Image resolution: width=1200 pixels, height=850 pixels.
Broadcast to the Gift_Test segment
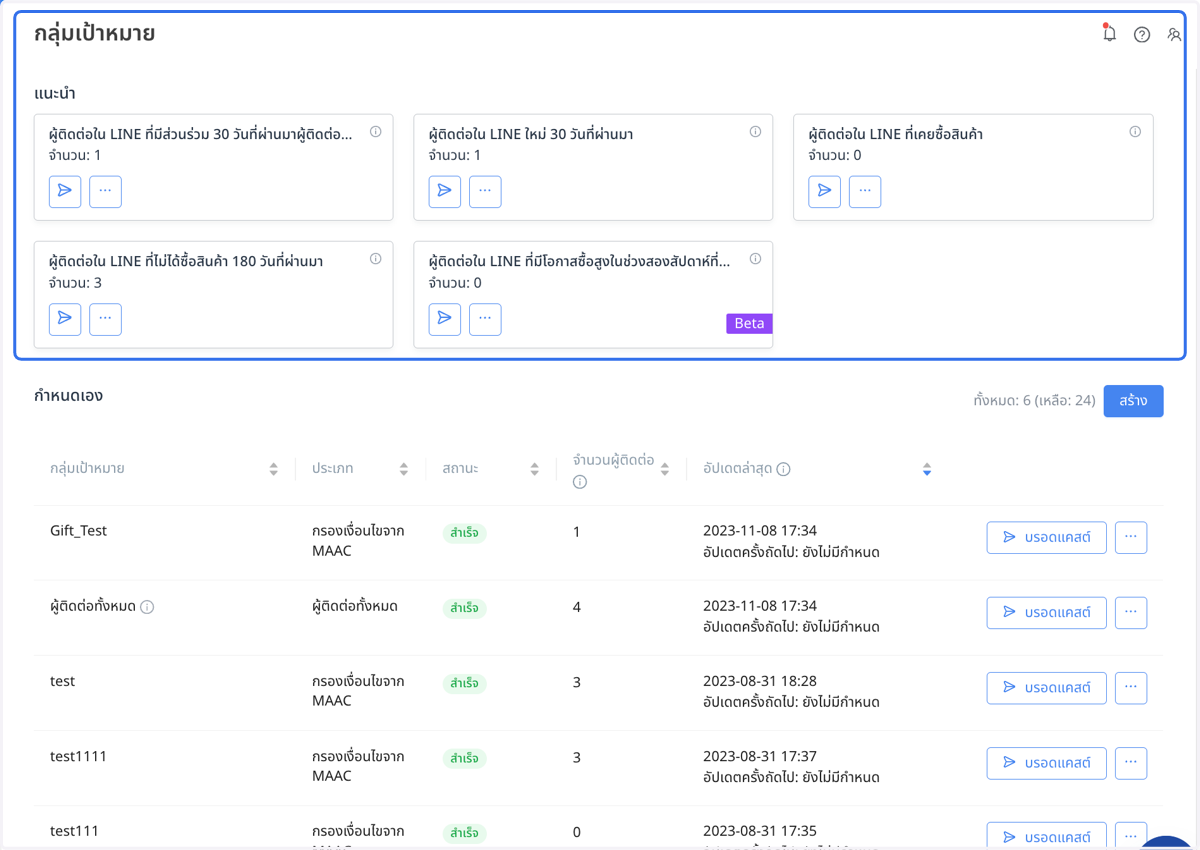coord(1046,537)
